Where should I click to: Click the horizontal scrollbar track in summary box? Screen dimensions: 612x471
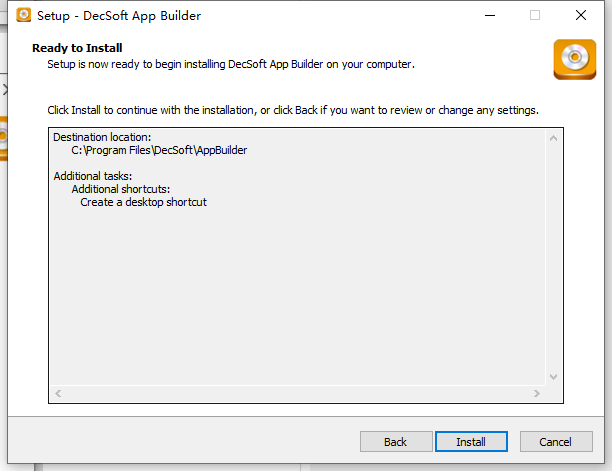pos(297,393)
